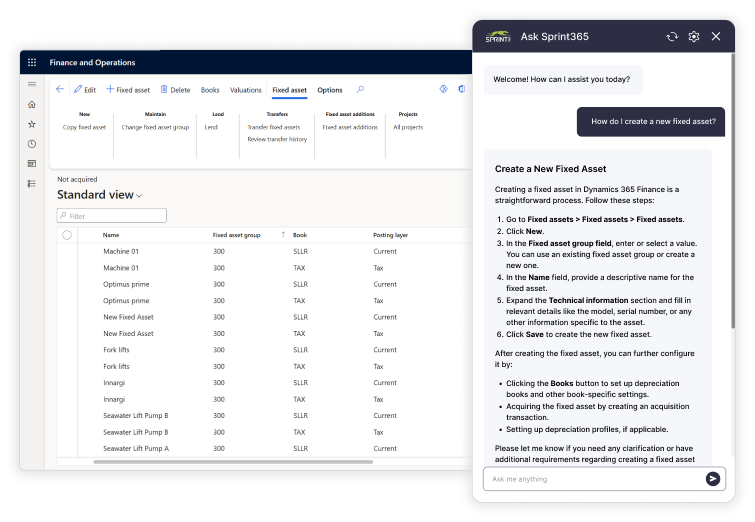Click Book column header
Viewport: 755px width, 522px height.
pos(299,235)
